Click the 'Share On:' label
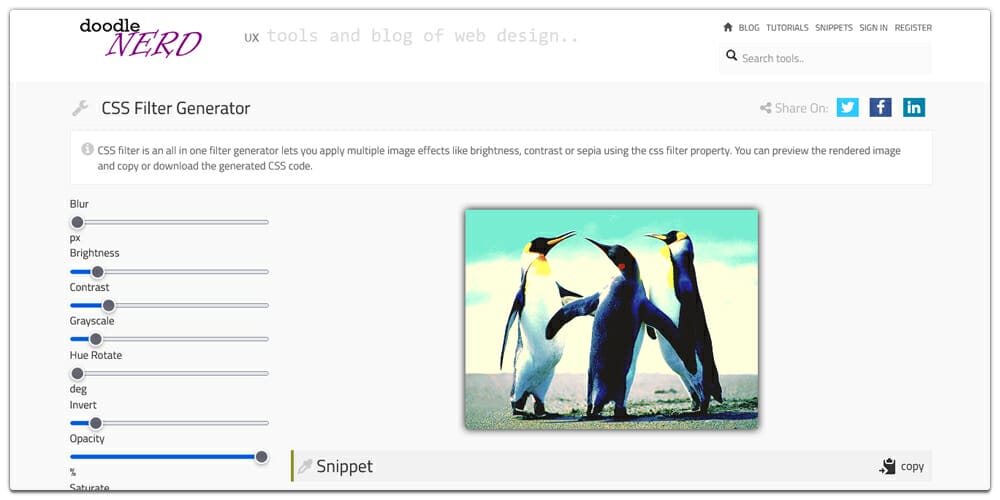Viewport: 1000px width, 500px height. [802, 108]
